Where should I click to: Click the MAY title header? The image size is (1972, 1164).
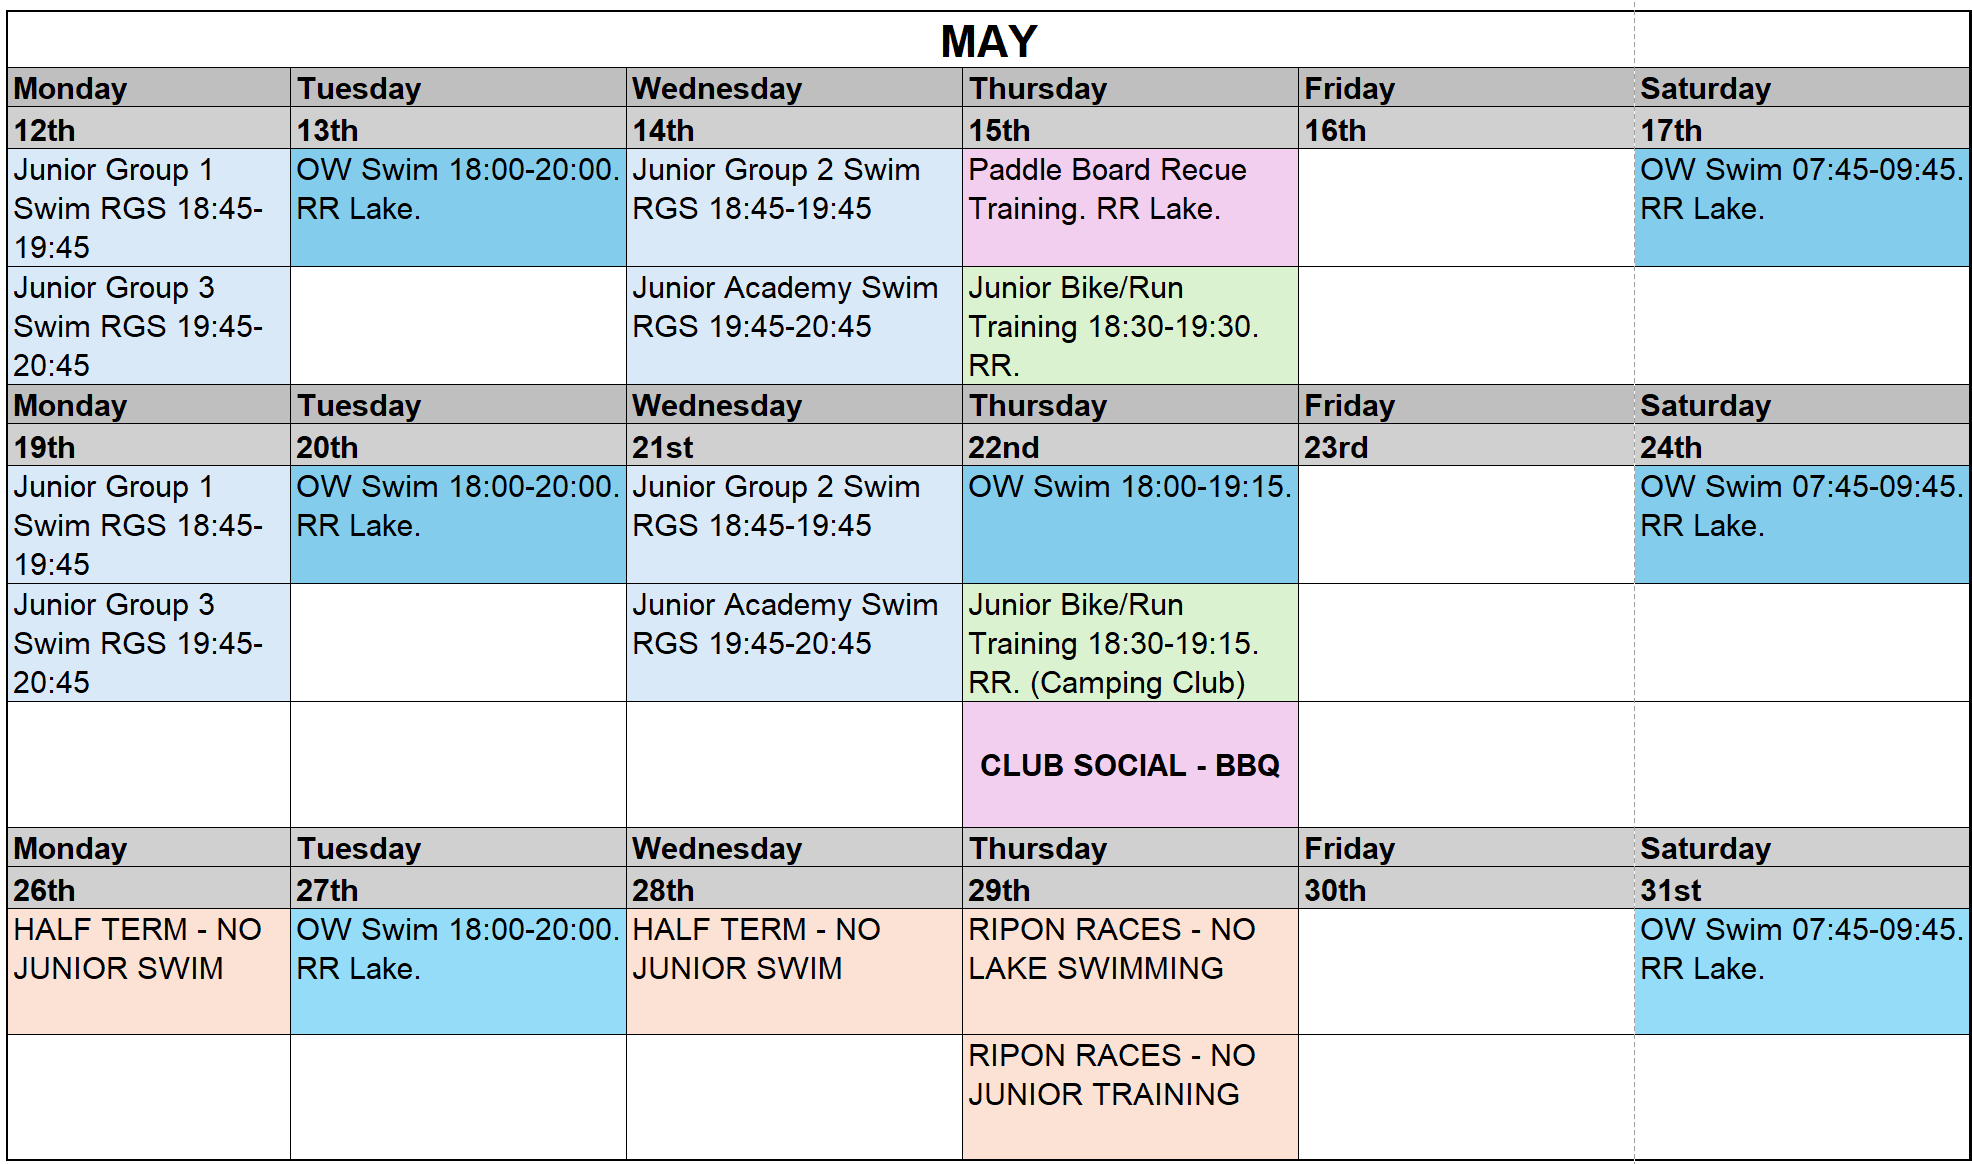click(x=988, y=41)
